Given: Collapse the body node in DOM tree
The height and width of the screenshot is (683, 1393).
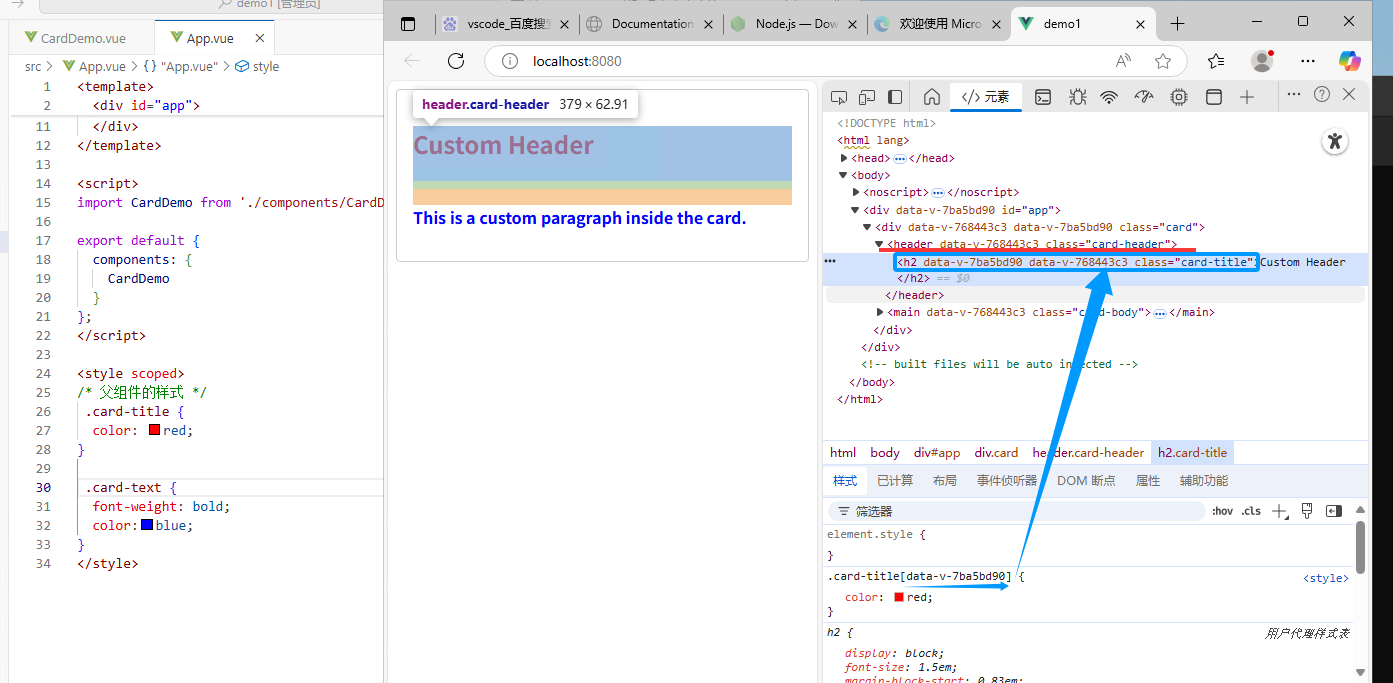Looking at the screenshot, I should point(844,175).
